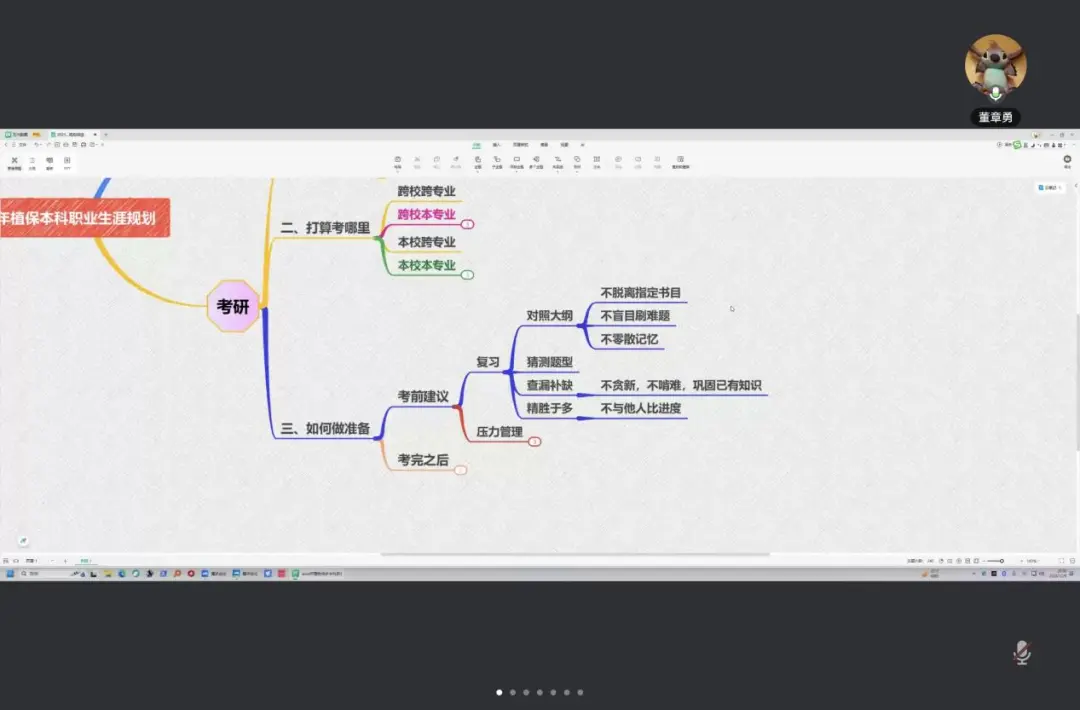Image resolution: width=1080 pixels, height=710 pixels.
Task: Open the Windows Start menu
Action: (x=10, y=574)
